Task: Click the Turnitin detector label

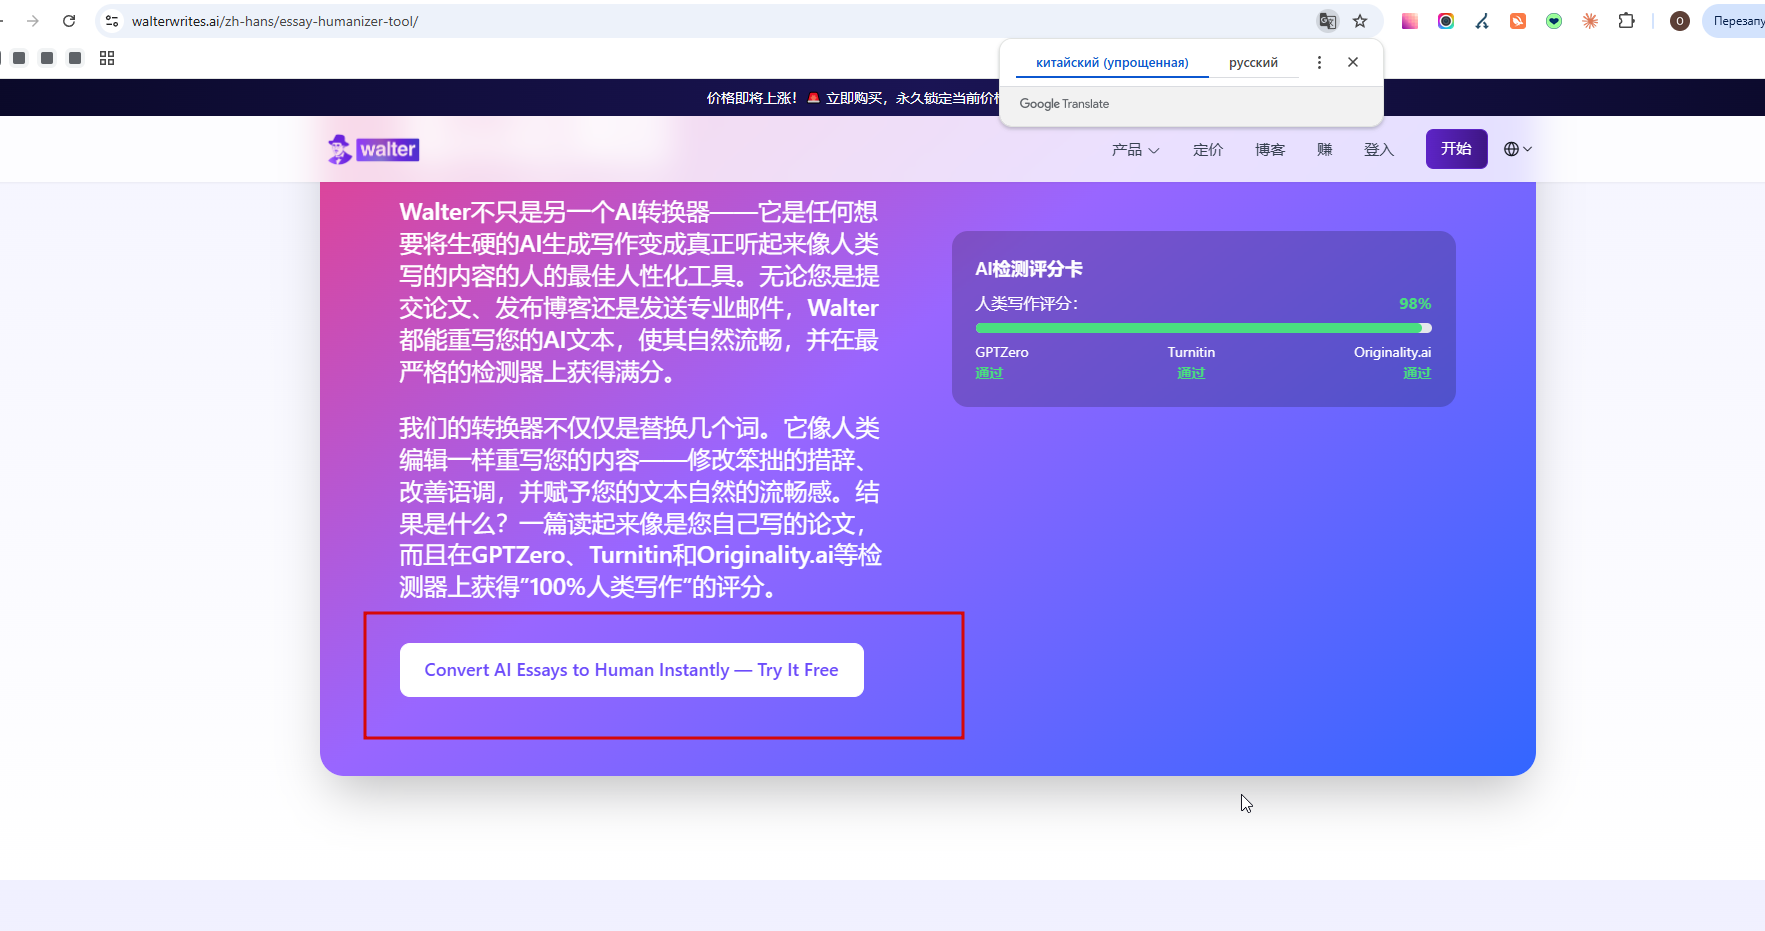Action: coord(1191,352)
